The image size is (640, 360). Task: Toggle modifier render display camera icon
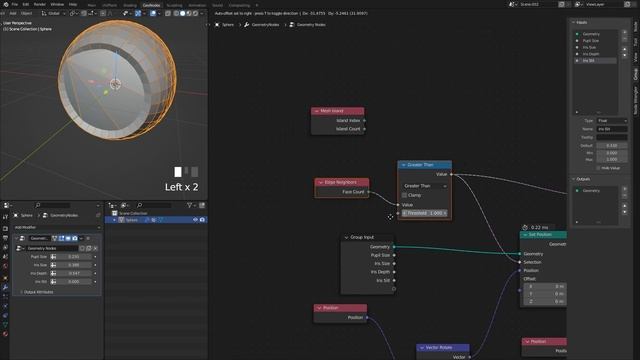pos(75,238)
